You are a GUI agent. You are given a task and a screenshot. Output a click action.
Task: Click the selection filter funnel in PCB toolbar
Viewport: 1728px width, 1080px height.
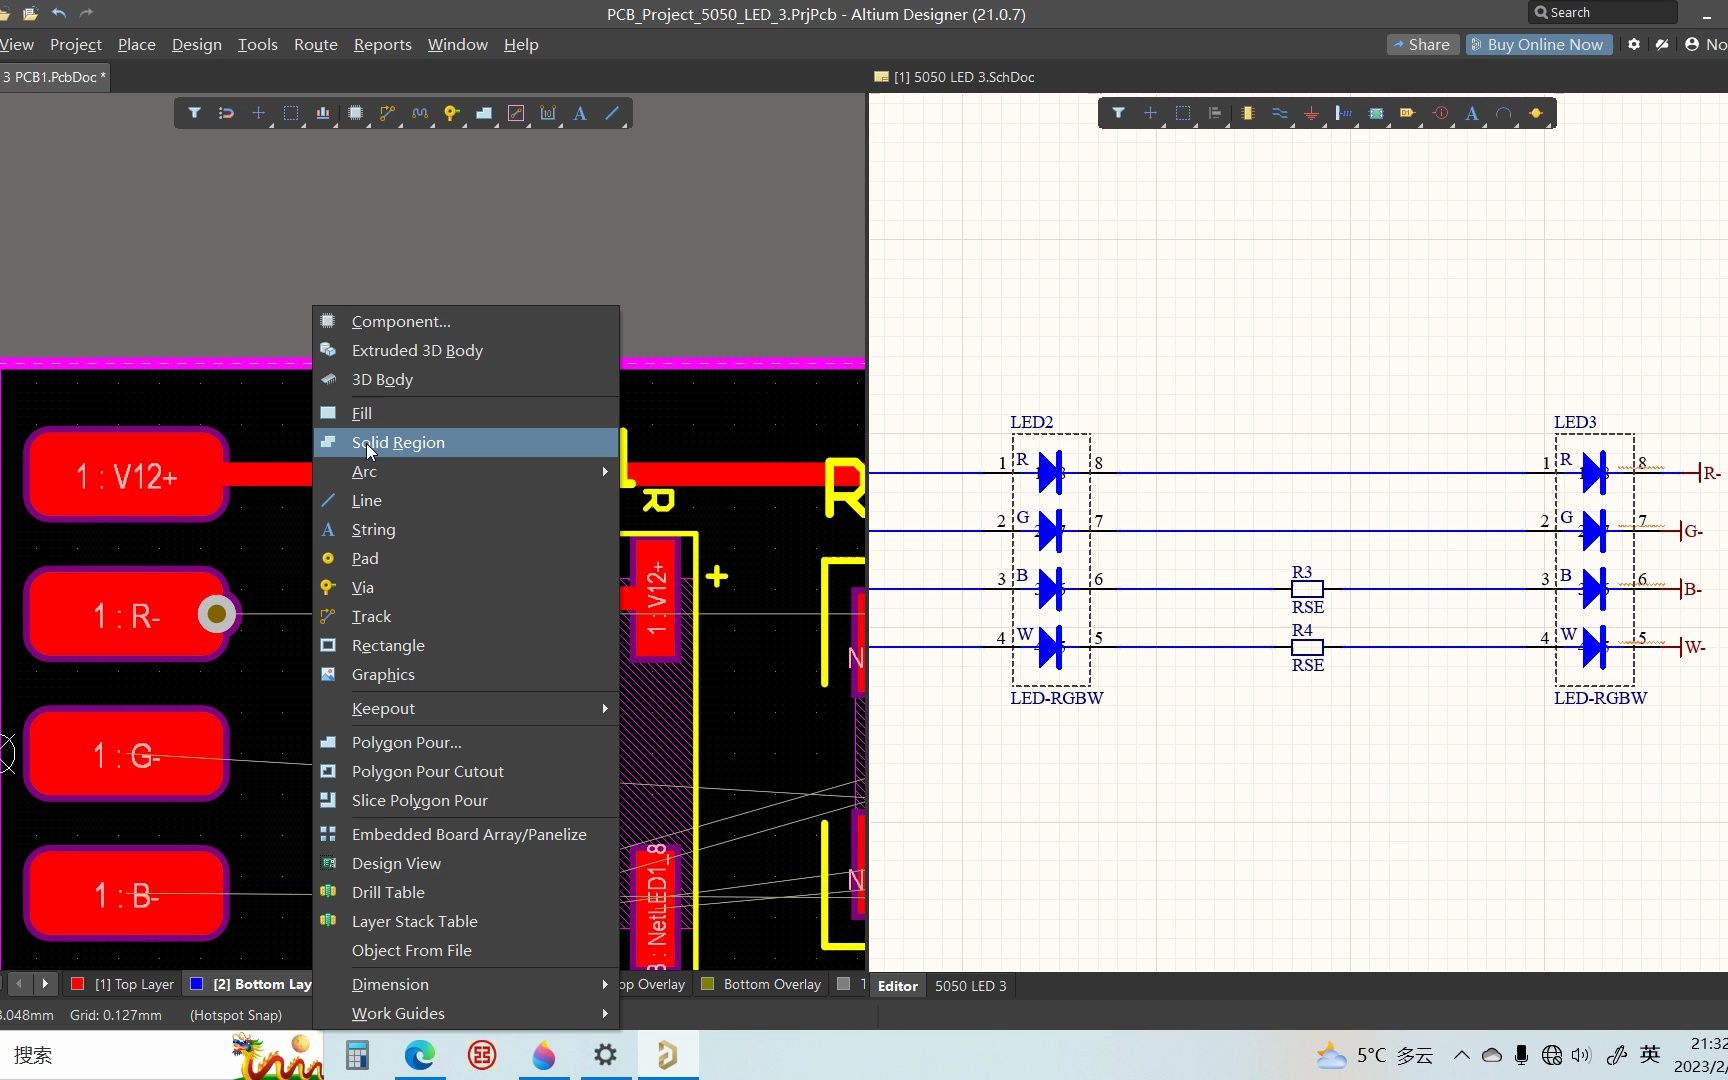click(195, 113)
